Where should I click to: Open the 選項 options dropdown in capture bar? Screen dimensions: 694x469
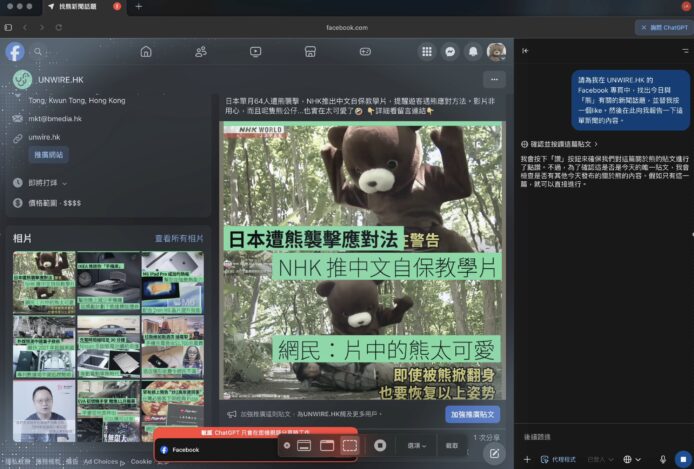coord(417,445)
